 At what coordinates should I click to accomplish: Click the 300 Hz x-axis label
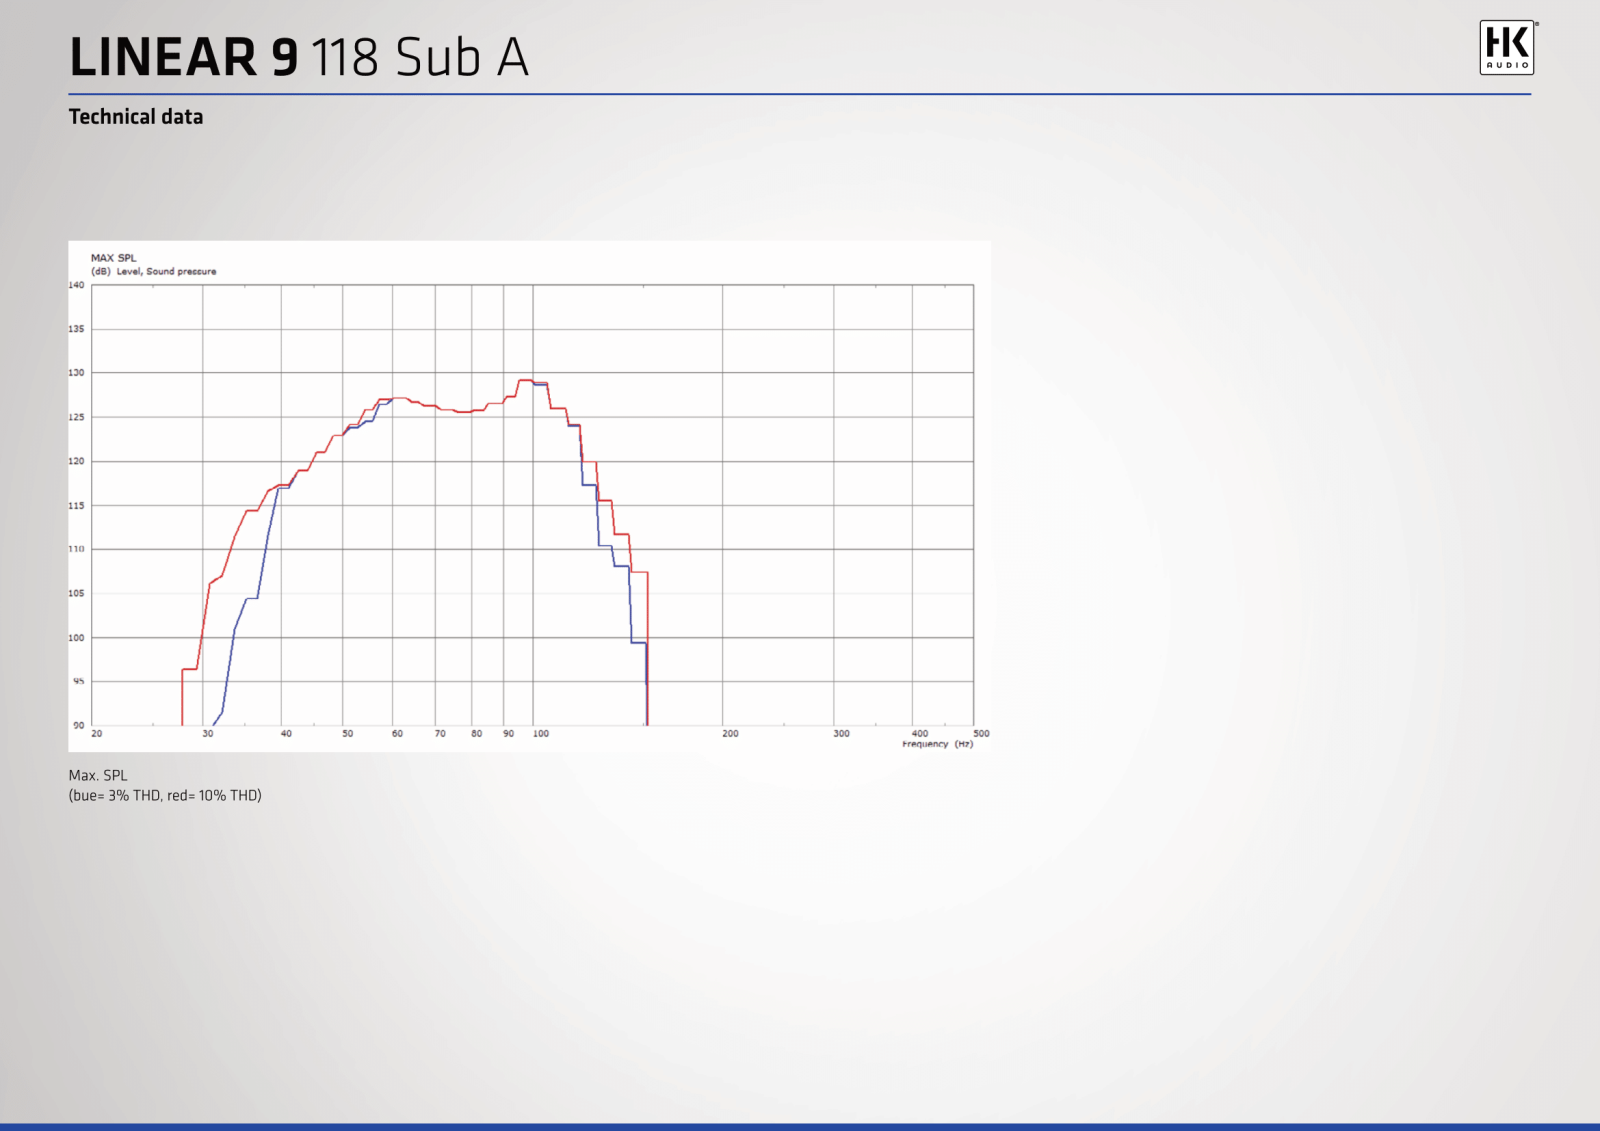point(842,734)
